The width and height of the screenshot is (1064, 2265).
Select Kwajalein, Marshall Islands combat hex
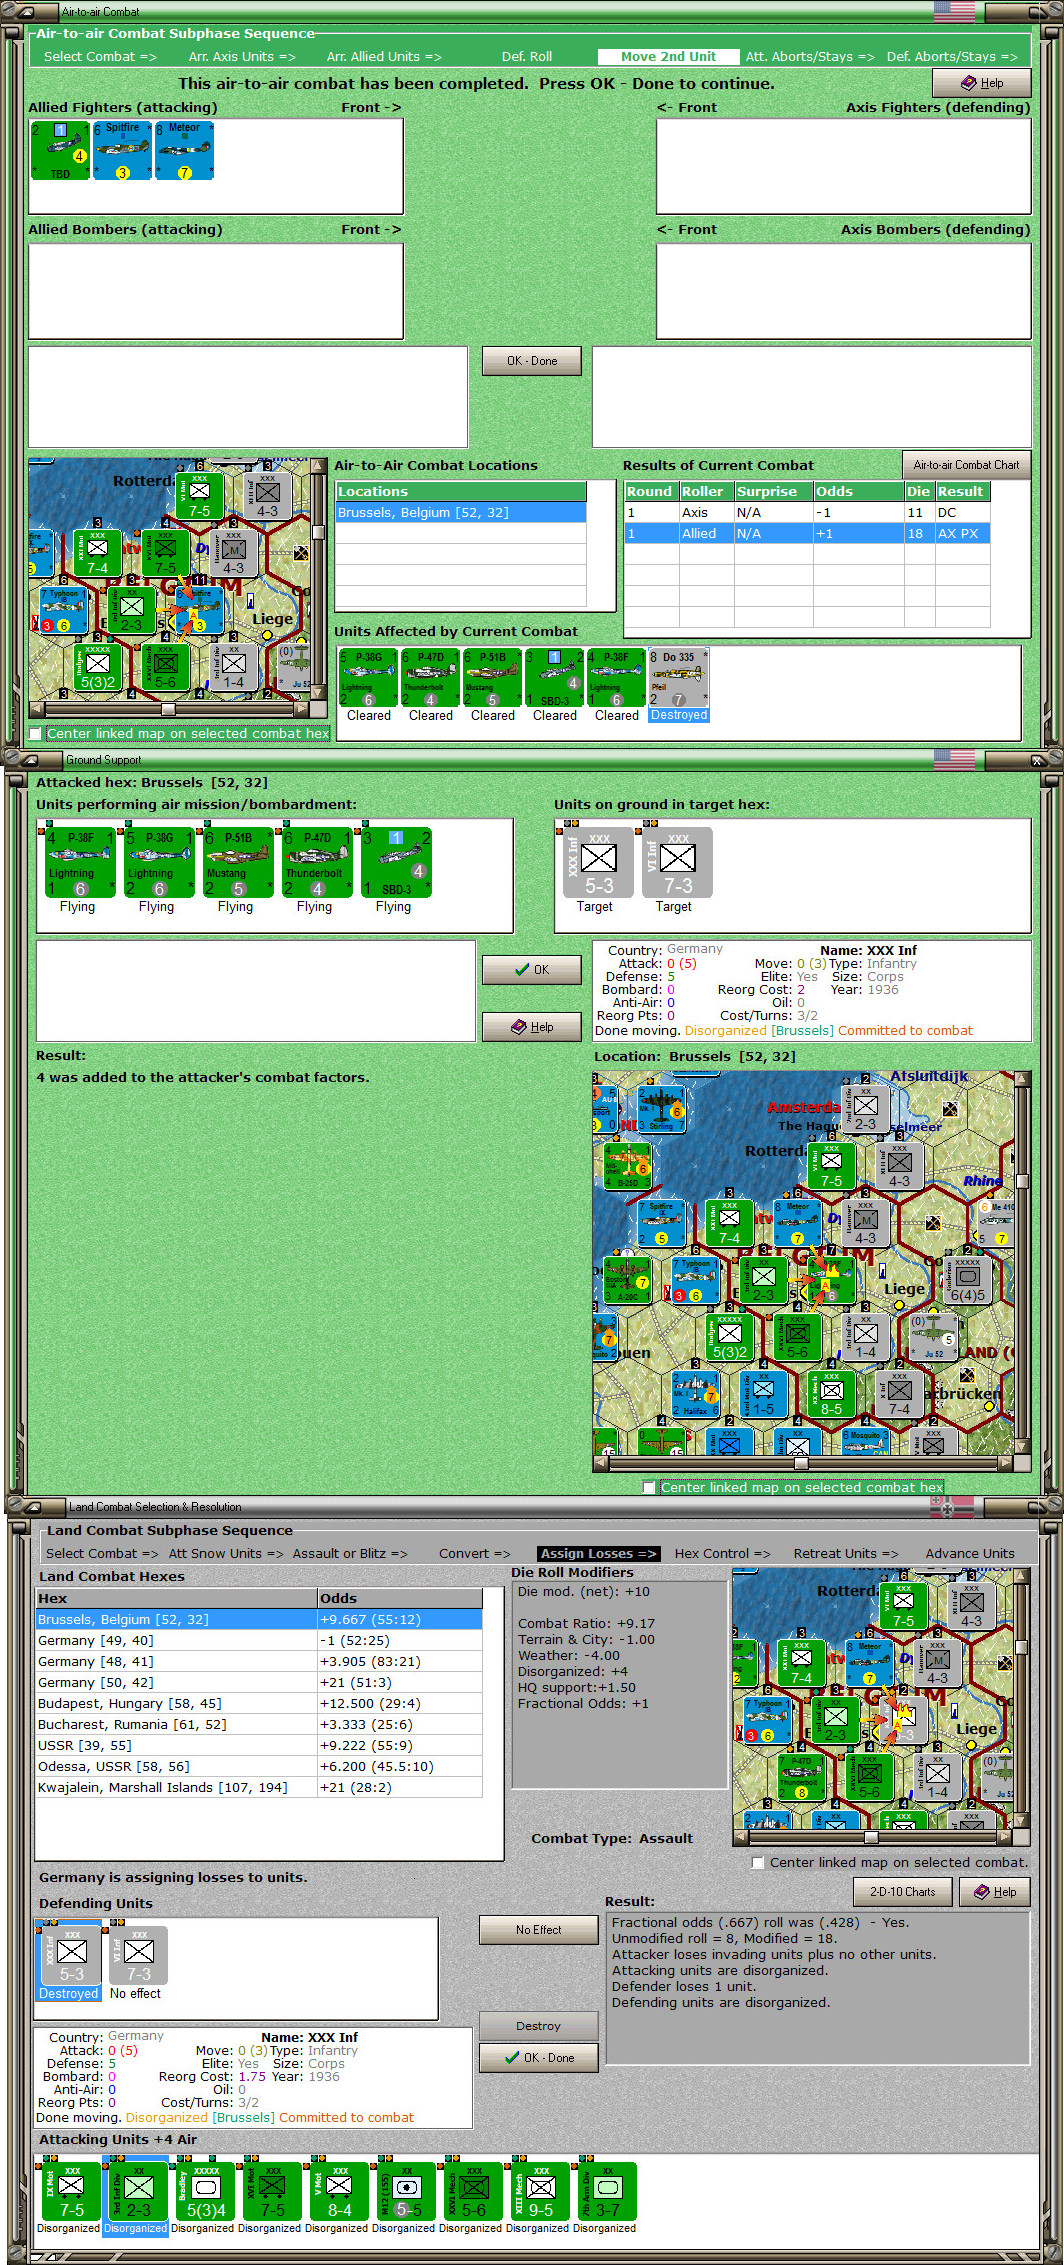[x=259, y=1787]
